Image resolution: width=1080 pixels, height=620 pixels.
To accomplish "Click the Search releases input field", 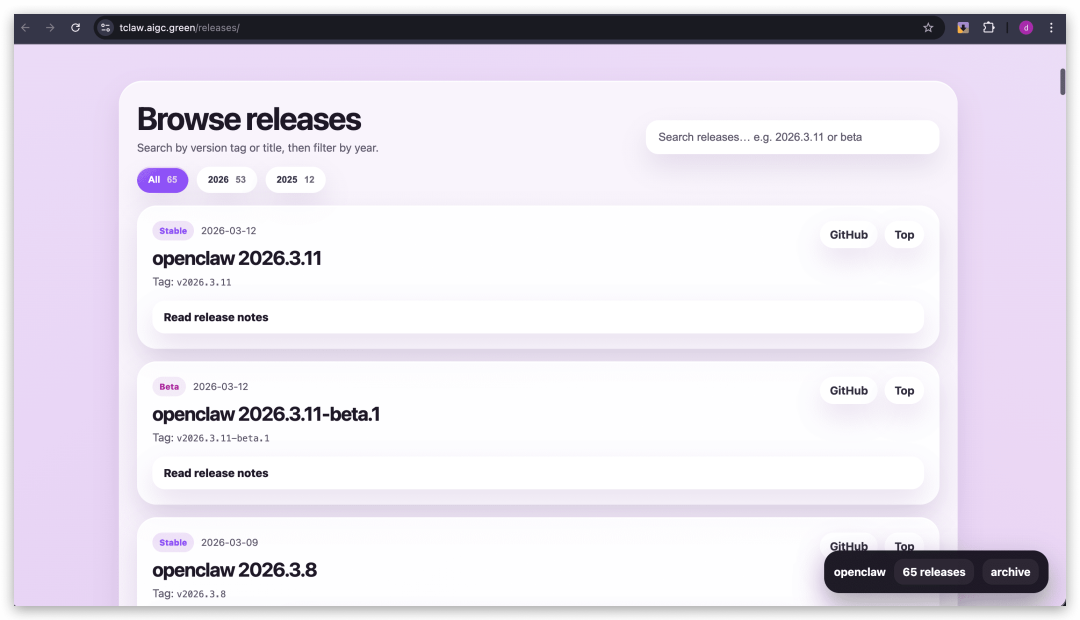I will (x=792, y=137).
